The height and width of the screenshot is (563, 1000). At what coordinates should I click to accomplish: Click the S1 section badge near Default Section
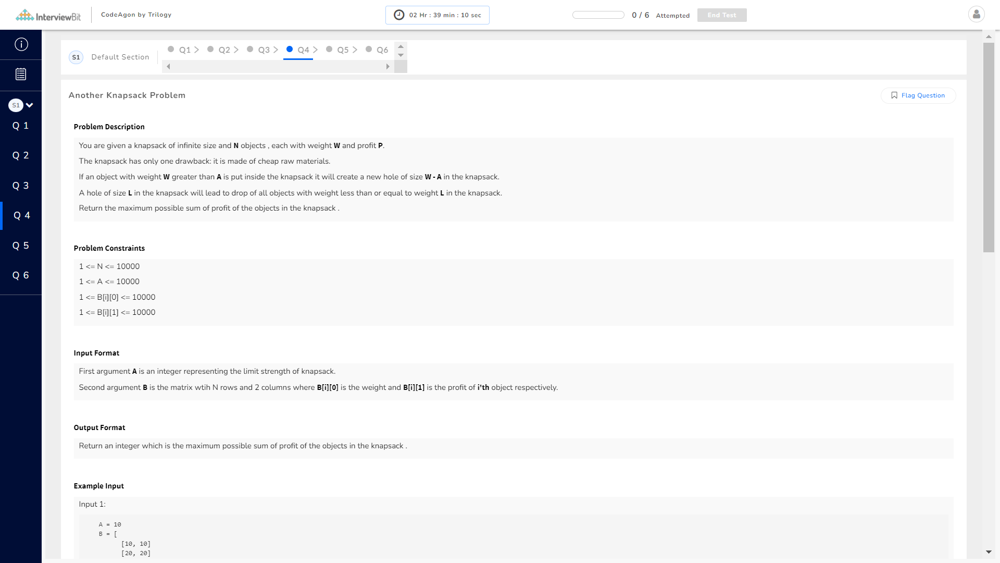[x=76, y=57]
